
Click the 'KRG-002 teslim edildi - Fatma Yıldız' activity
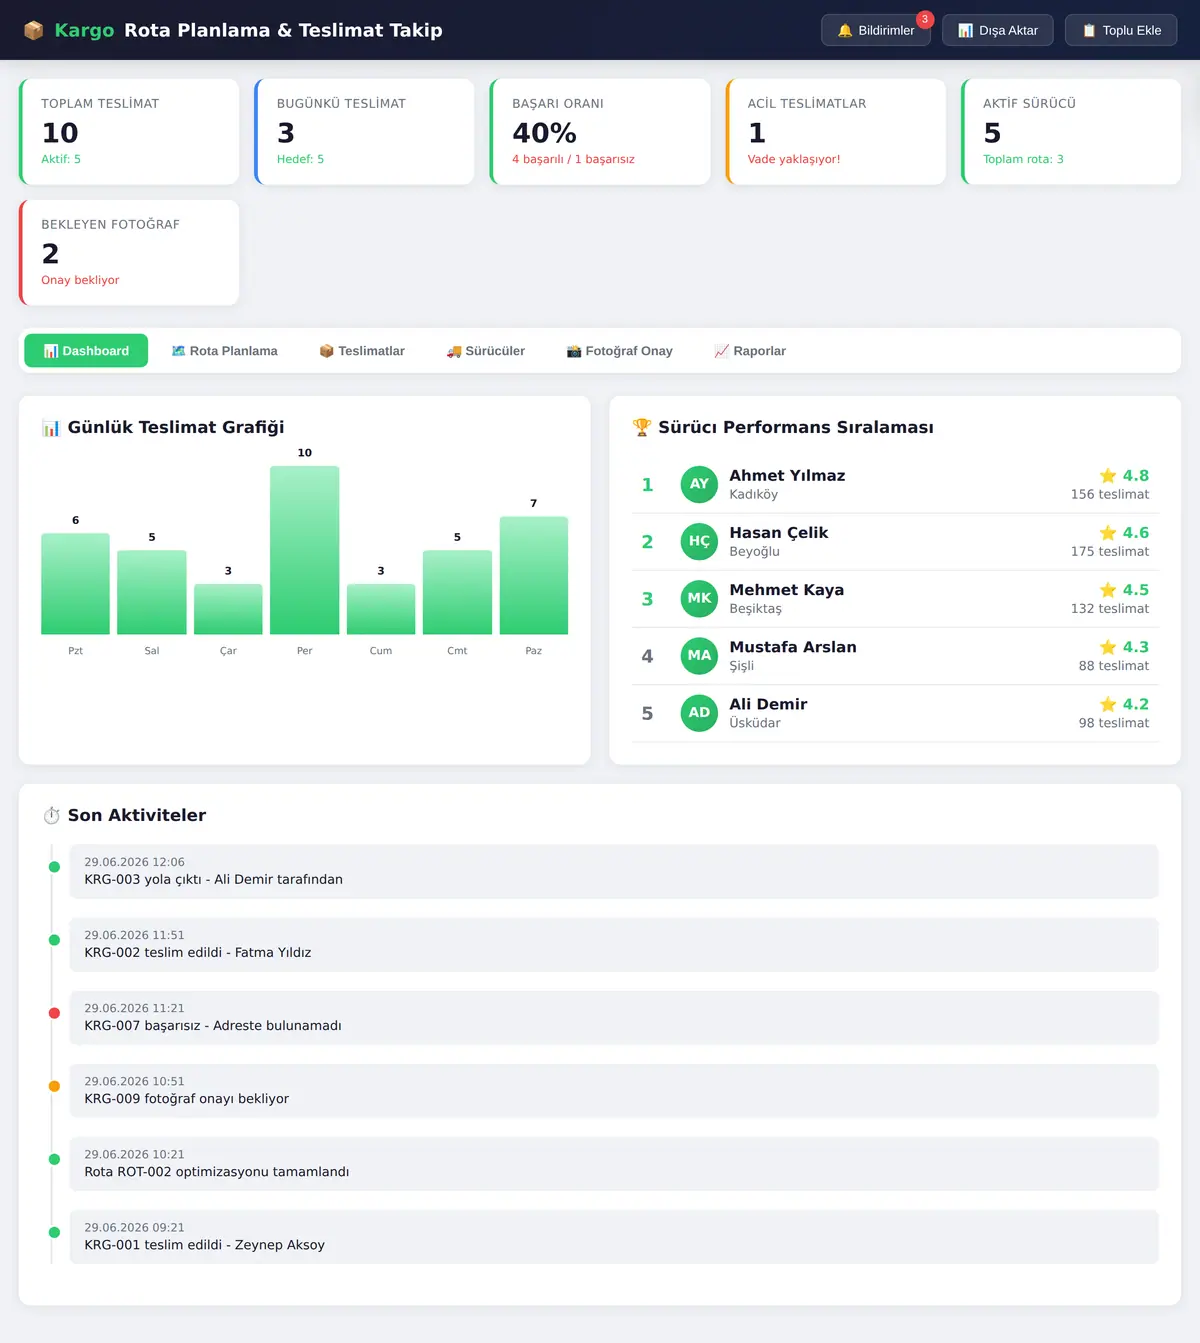click(x=614, y=945)
